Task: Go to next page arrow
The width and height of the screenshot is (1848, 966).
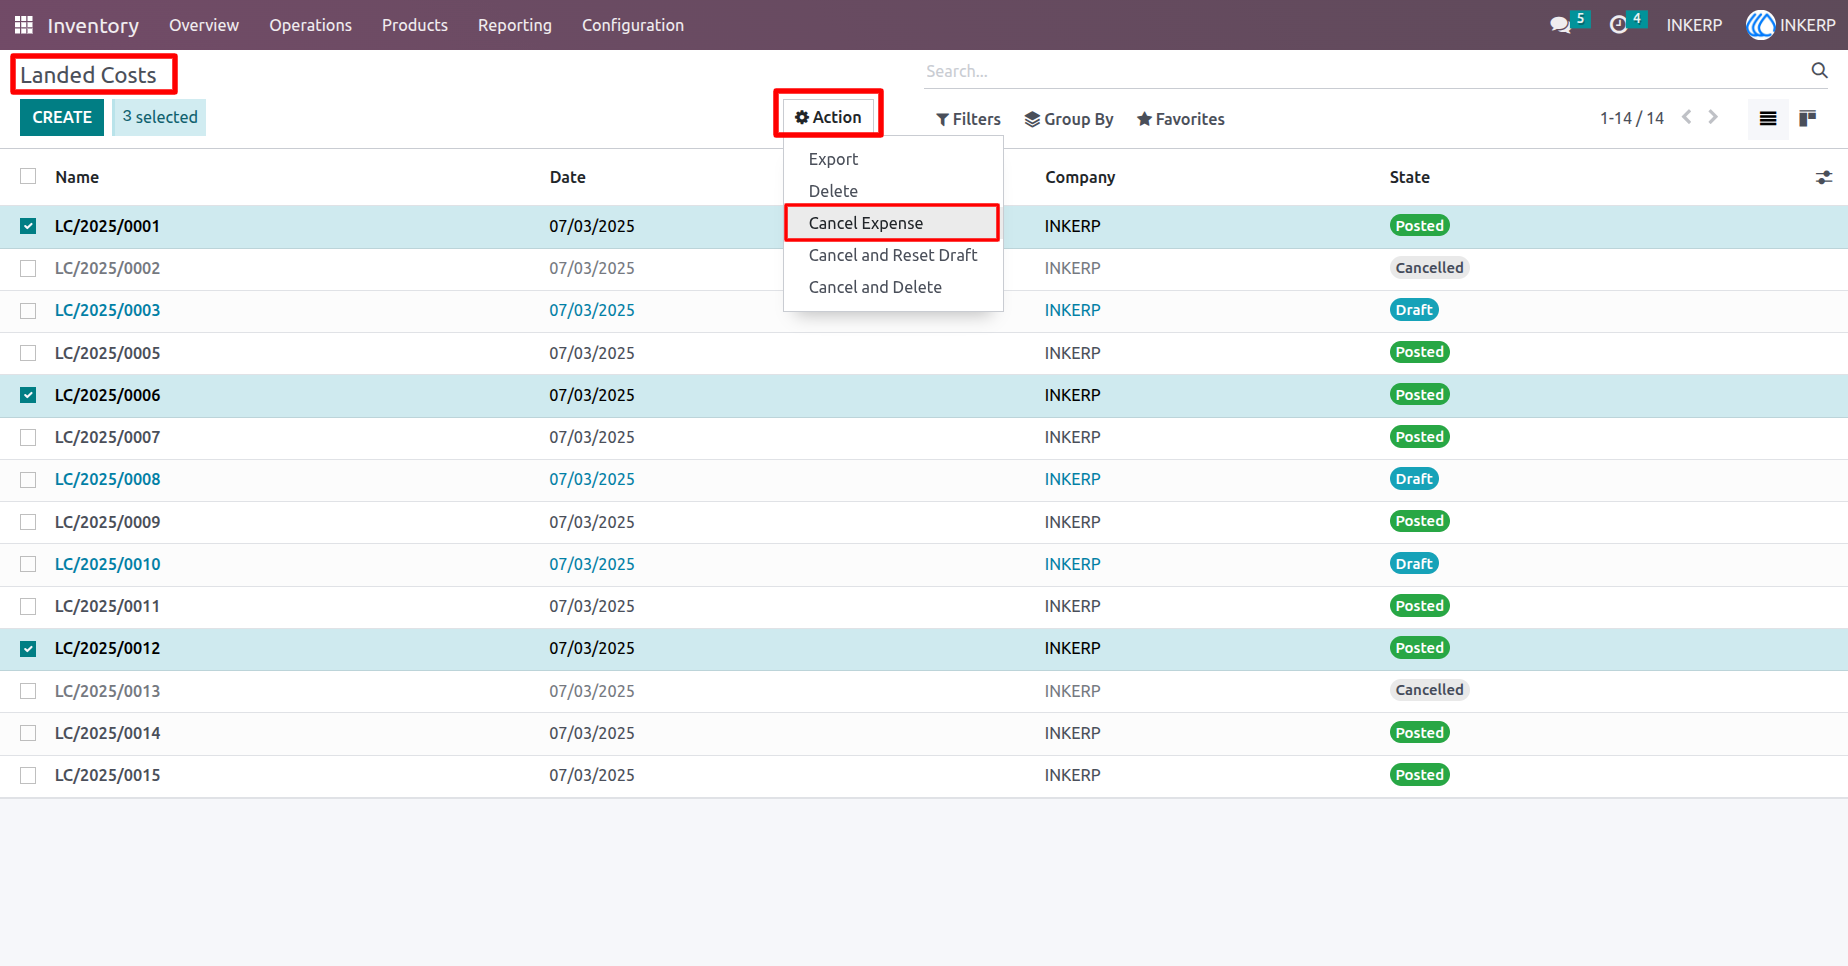Action: [1713, 117]
